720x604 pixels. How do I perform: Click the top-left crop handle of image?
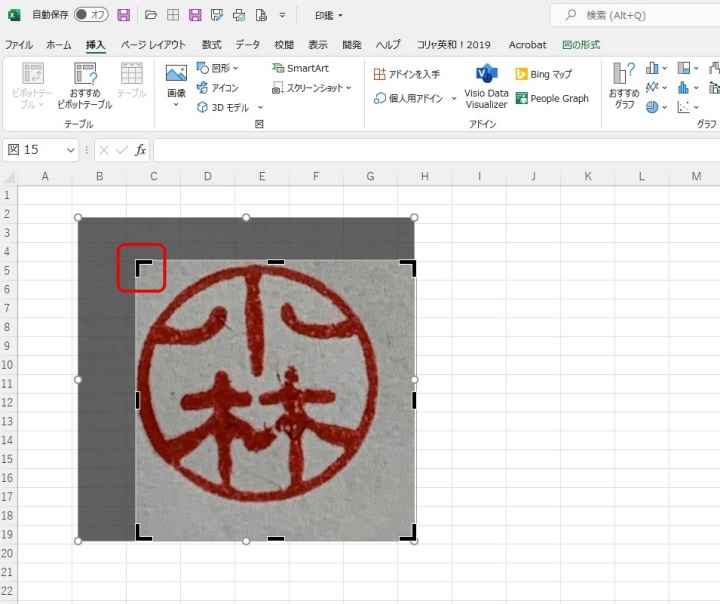[143, 267]
